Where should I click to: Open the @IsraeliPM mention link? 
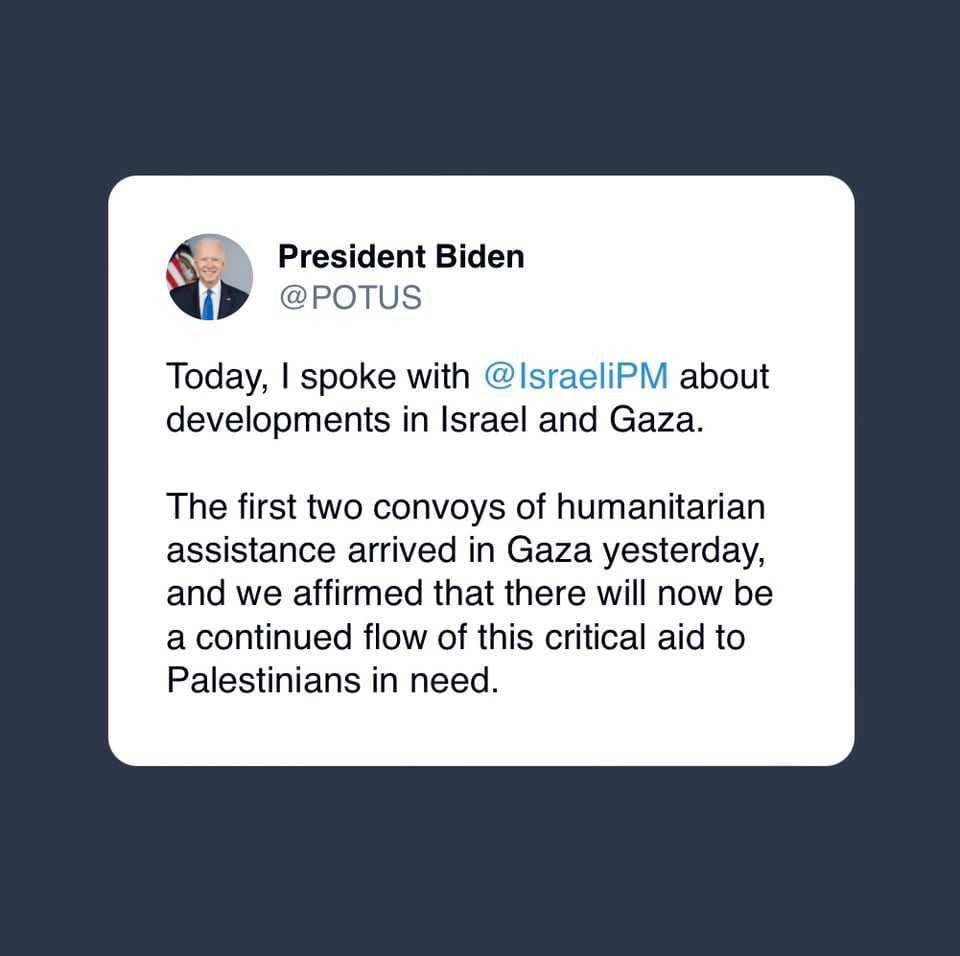click(576, 377)
